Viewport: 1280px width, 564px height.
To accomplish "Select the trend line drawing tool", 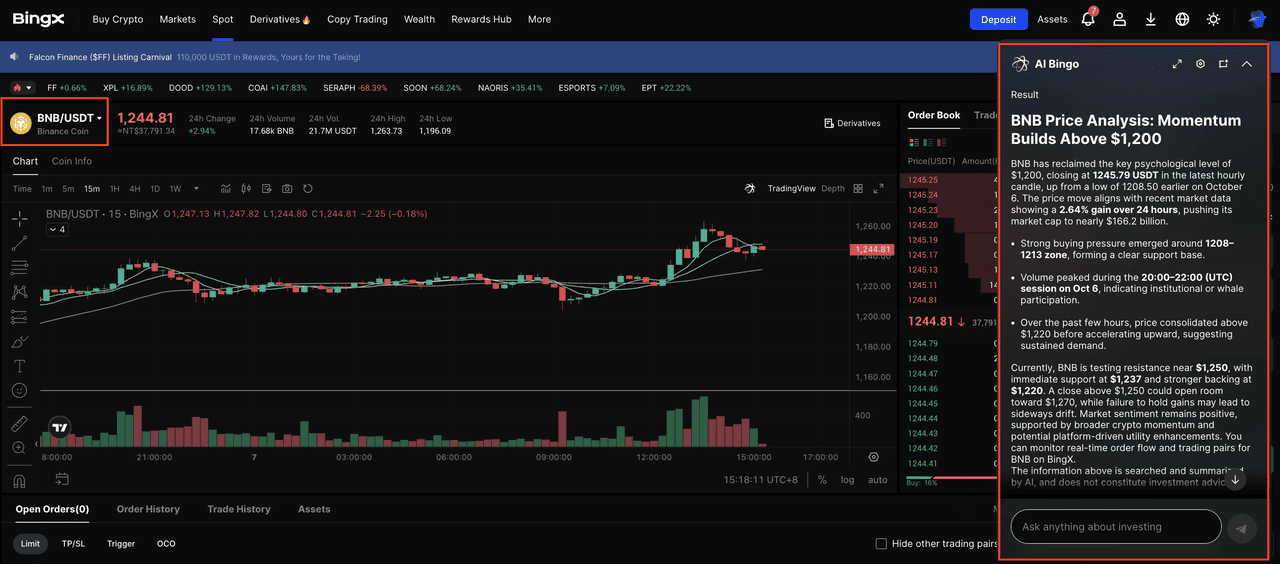I will (19, 243).
